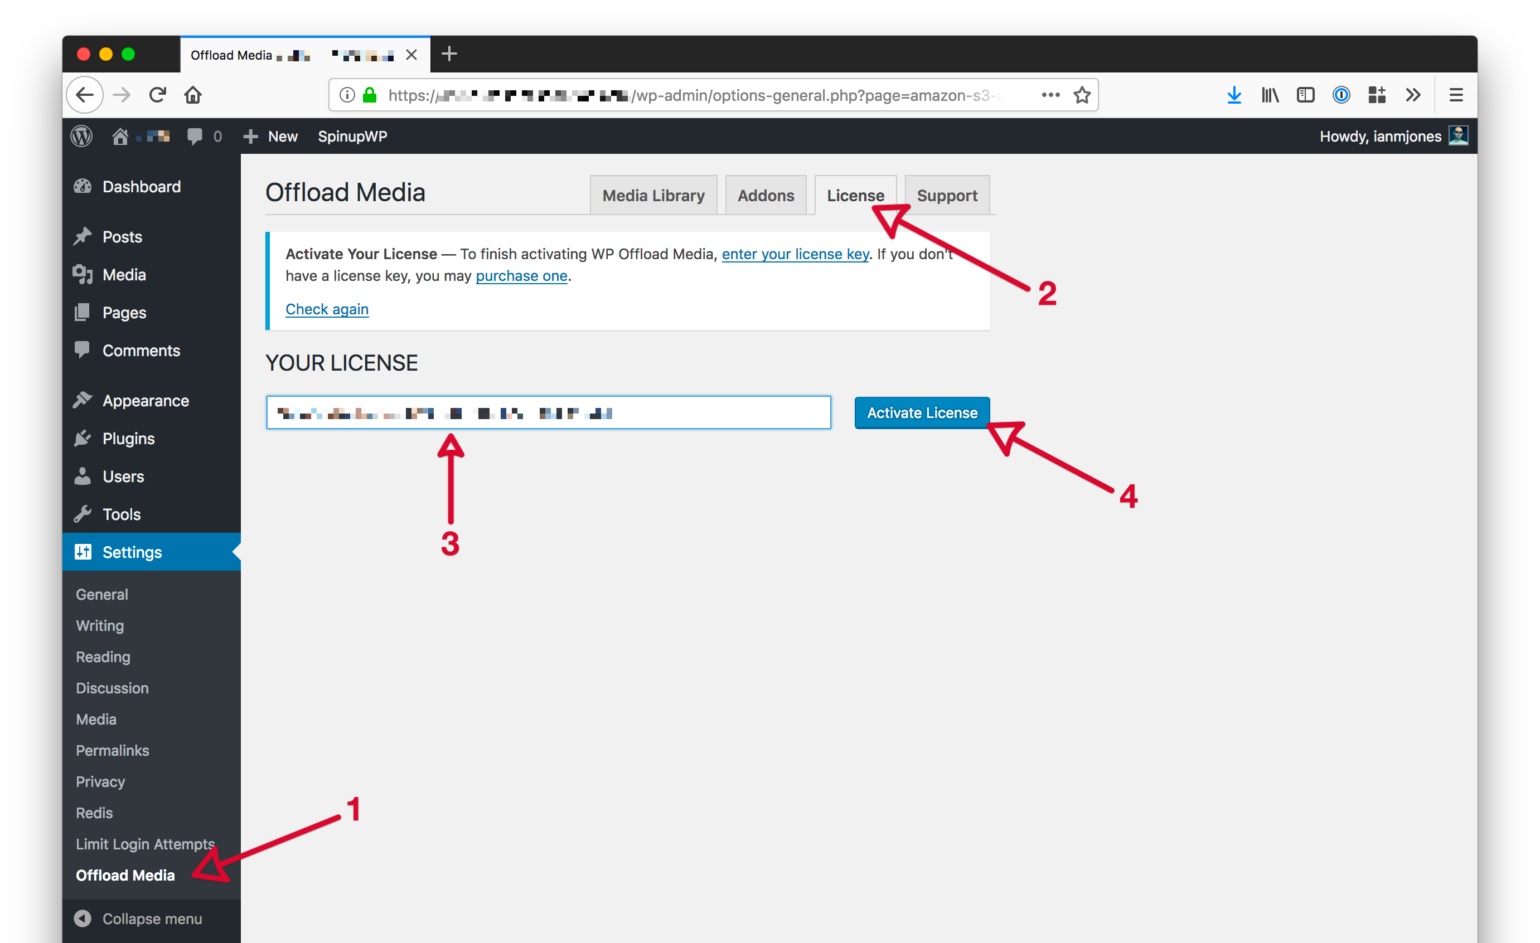Focus the license key input field
The width and height of the screenshot is (1540, 943).
[x=548, y=413]
